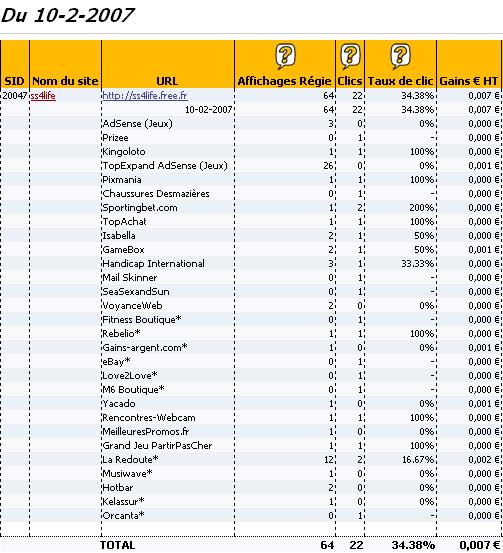Click the Rencontres-Webcam row label
The height and width of the screenshot is (553, 503).
tap(149, 418)
